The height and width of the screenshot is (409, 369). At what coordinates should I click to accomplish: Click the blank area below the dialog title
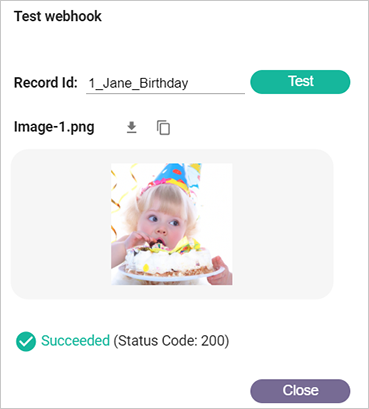click(x=183, y=43)
